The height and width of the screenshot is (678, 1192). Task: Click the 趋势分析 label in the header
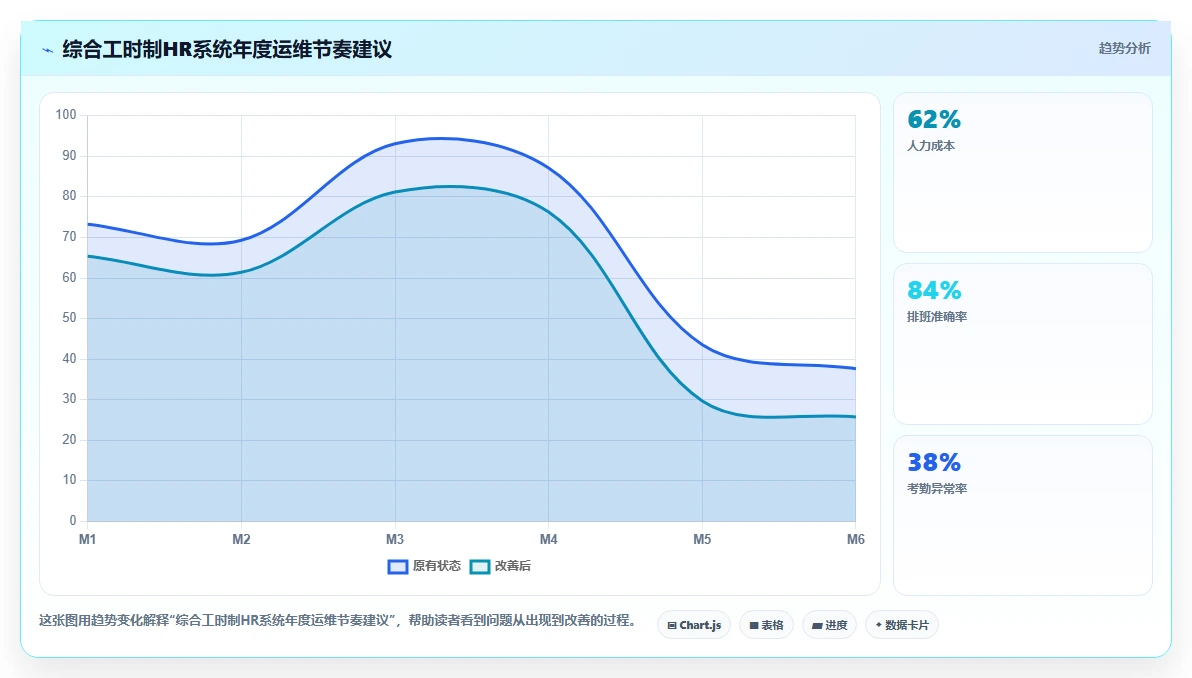[1124, 49]
